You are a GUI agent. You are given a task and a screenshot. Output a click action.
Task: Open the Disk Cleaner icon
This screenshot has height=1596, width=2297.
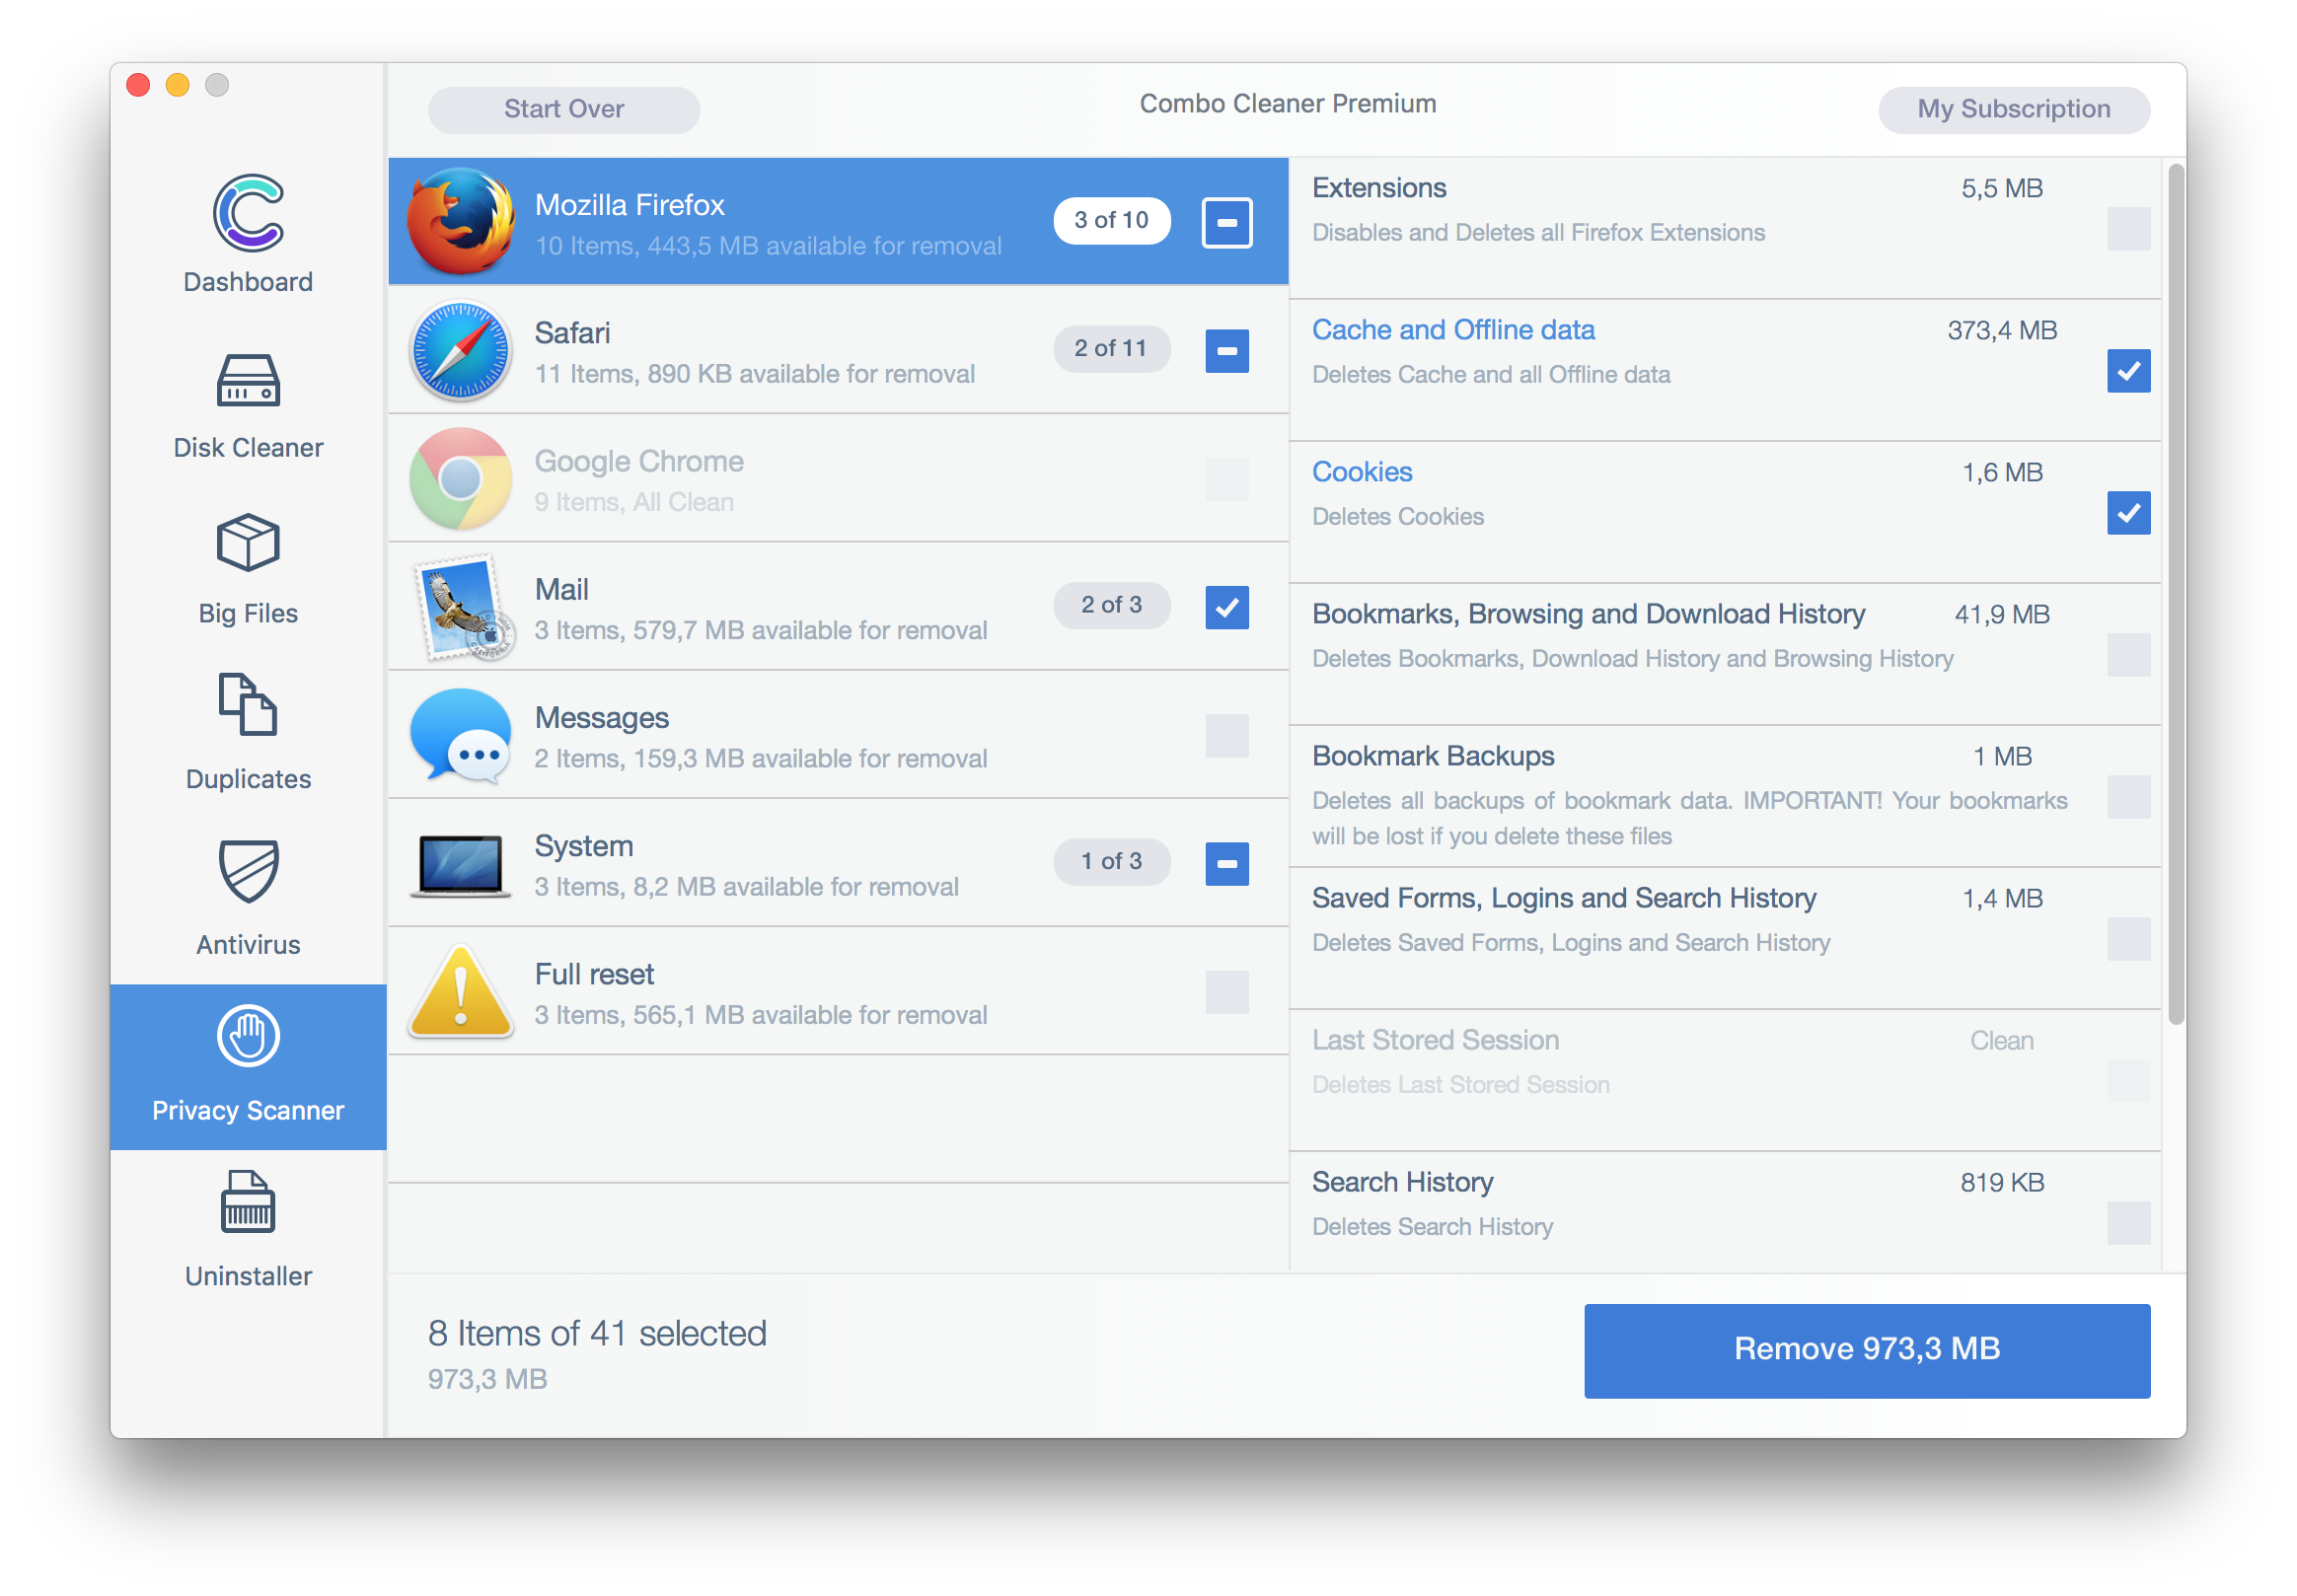[248, 380]
